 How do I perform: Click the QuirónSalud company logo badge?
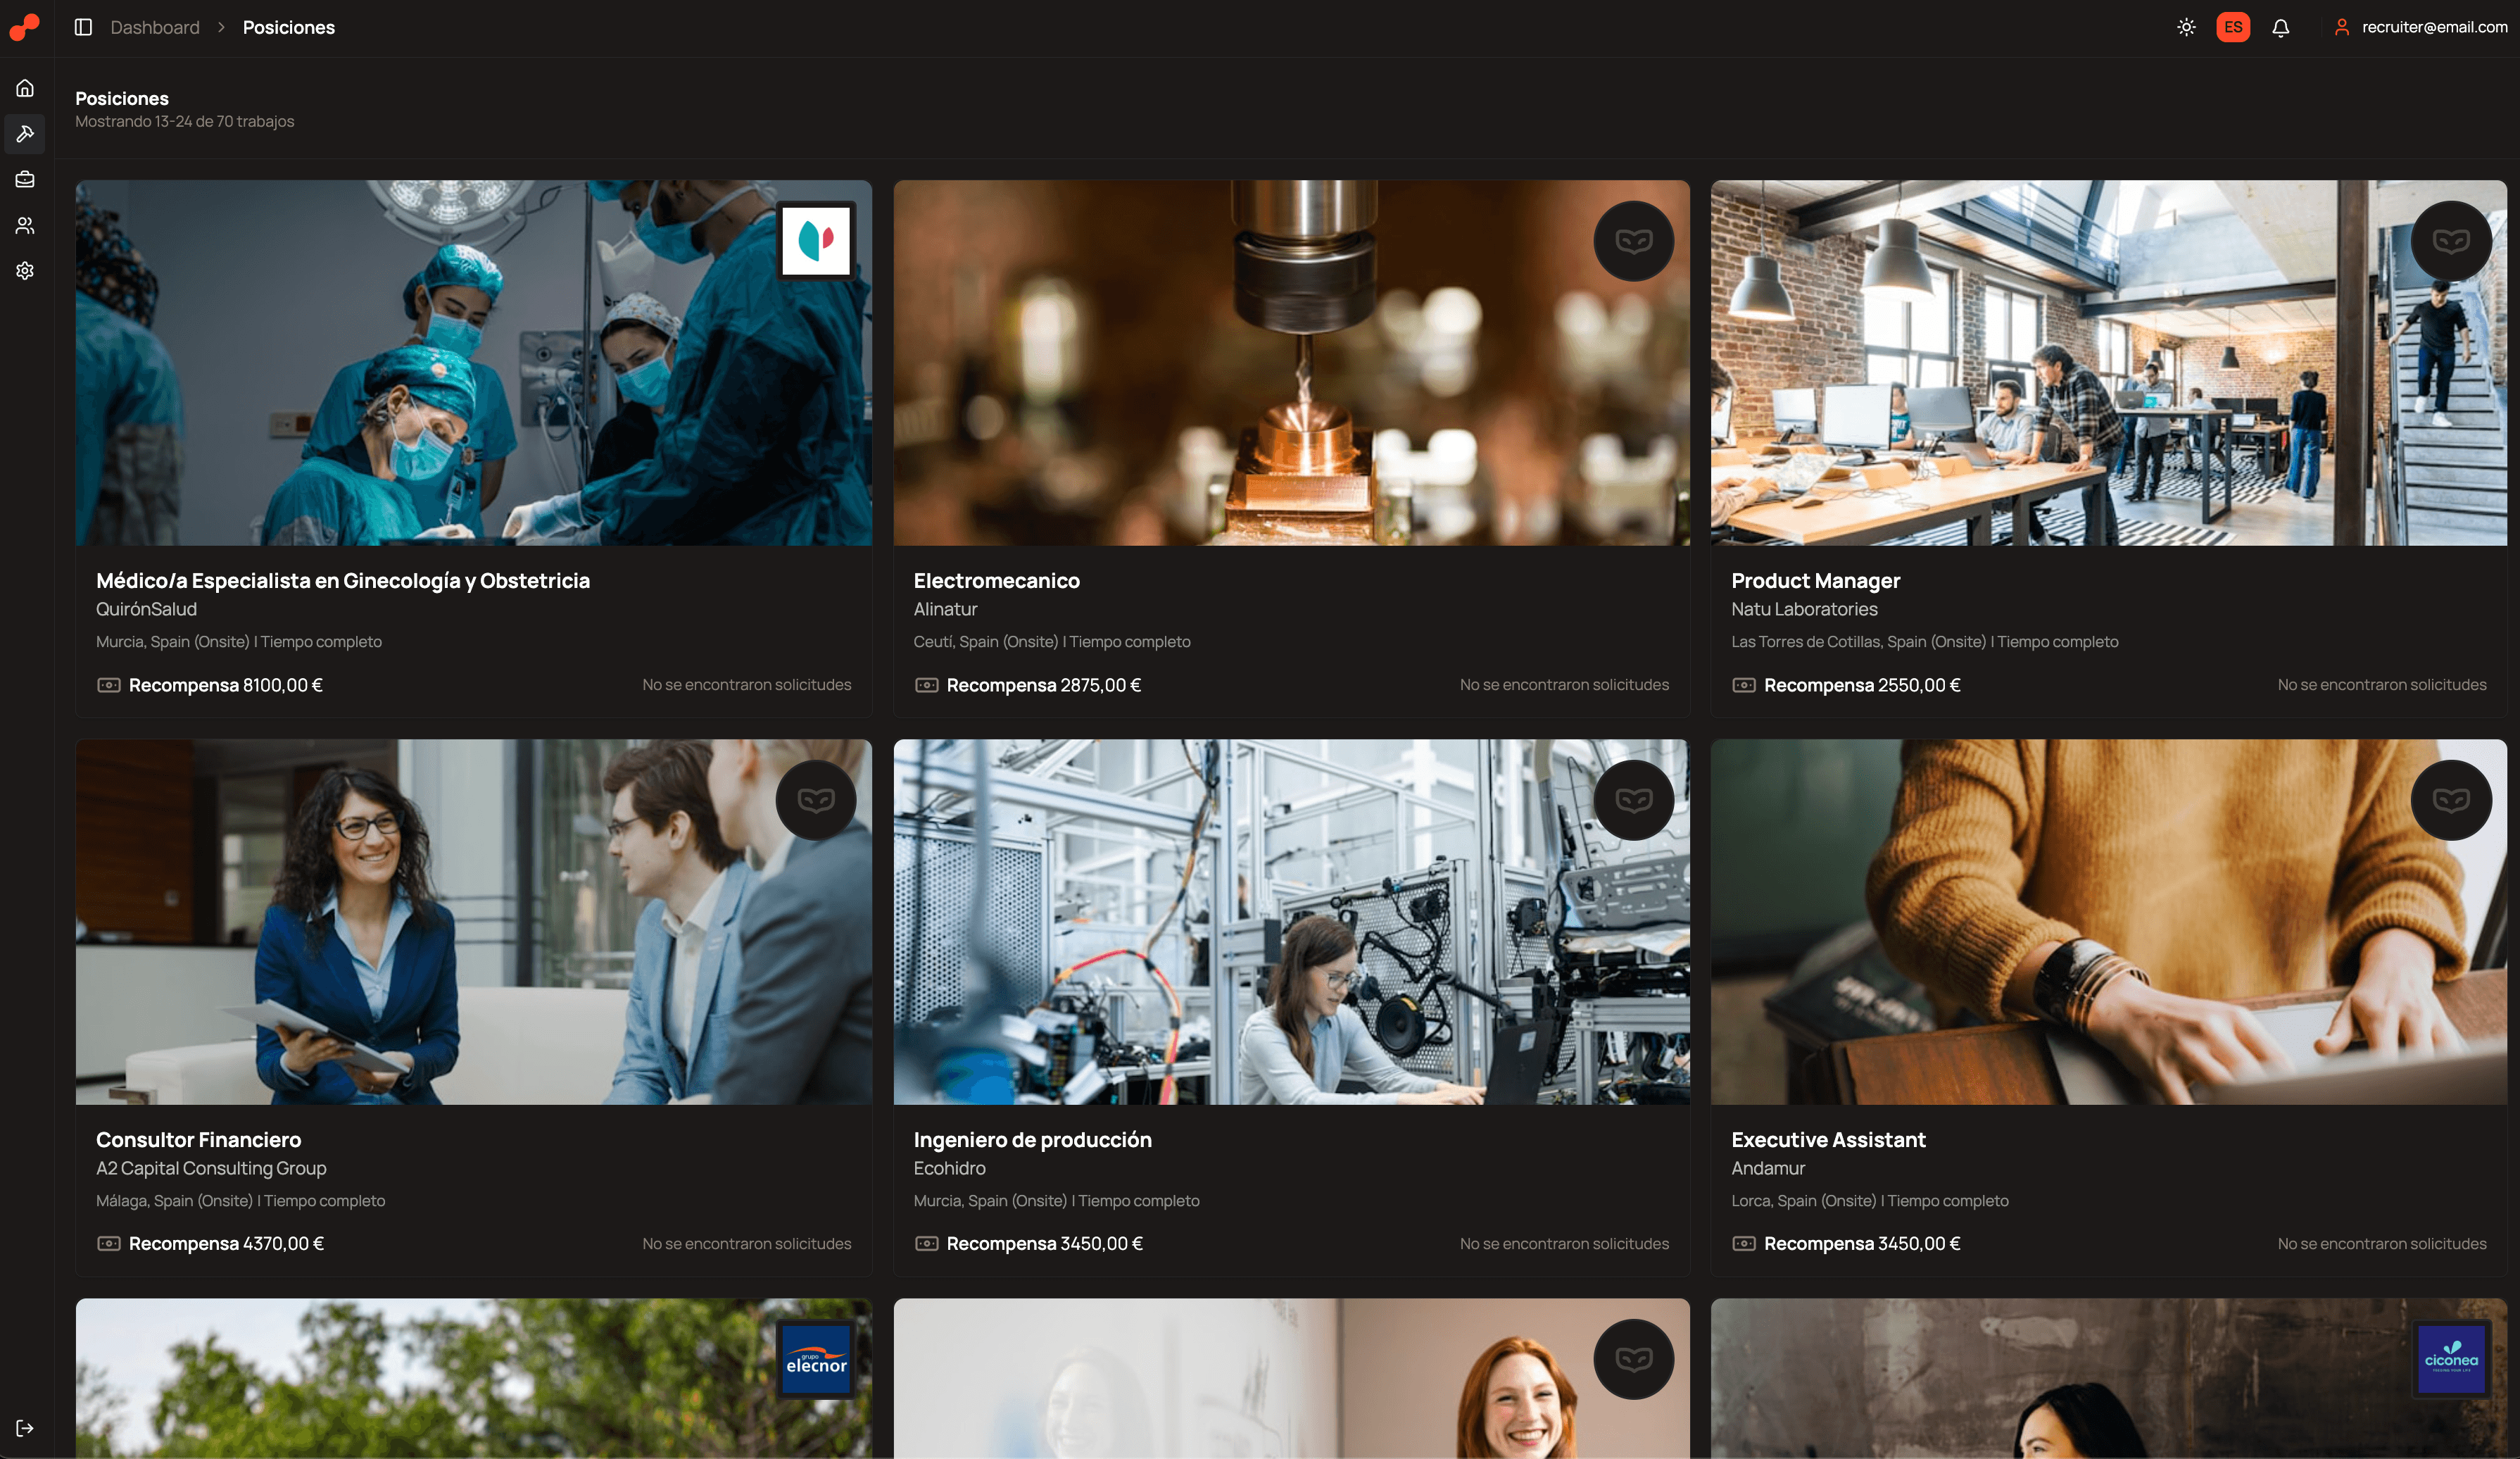[x=816, y=241]
